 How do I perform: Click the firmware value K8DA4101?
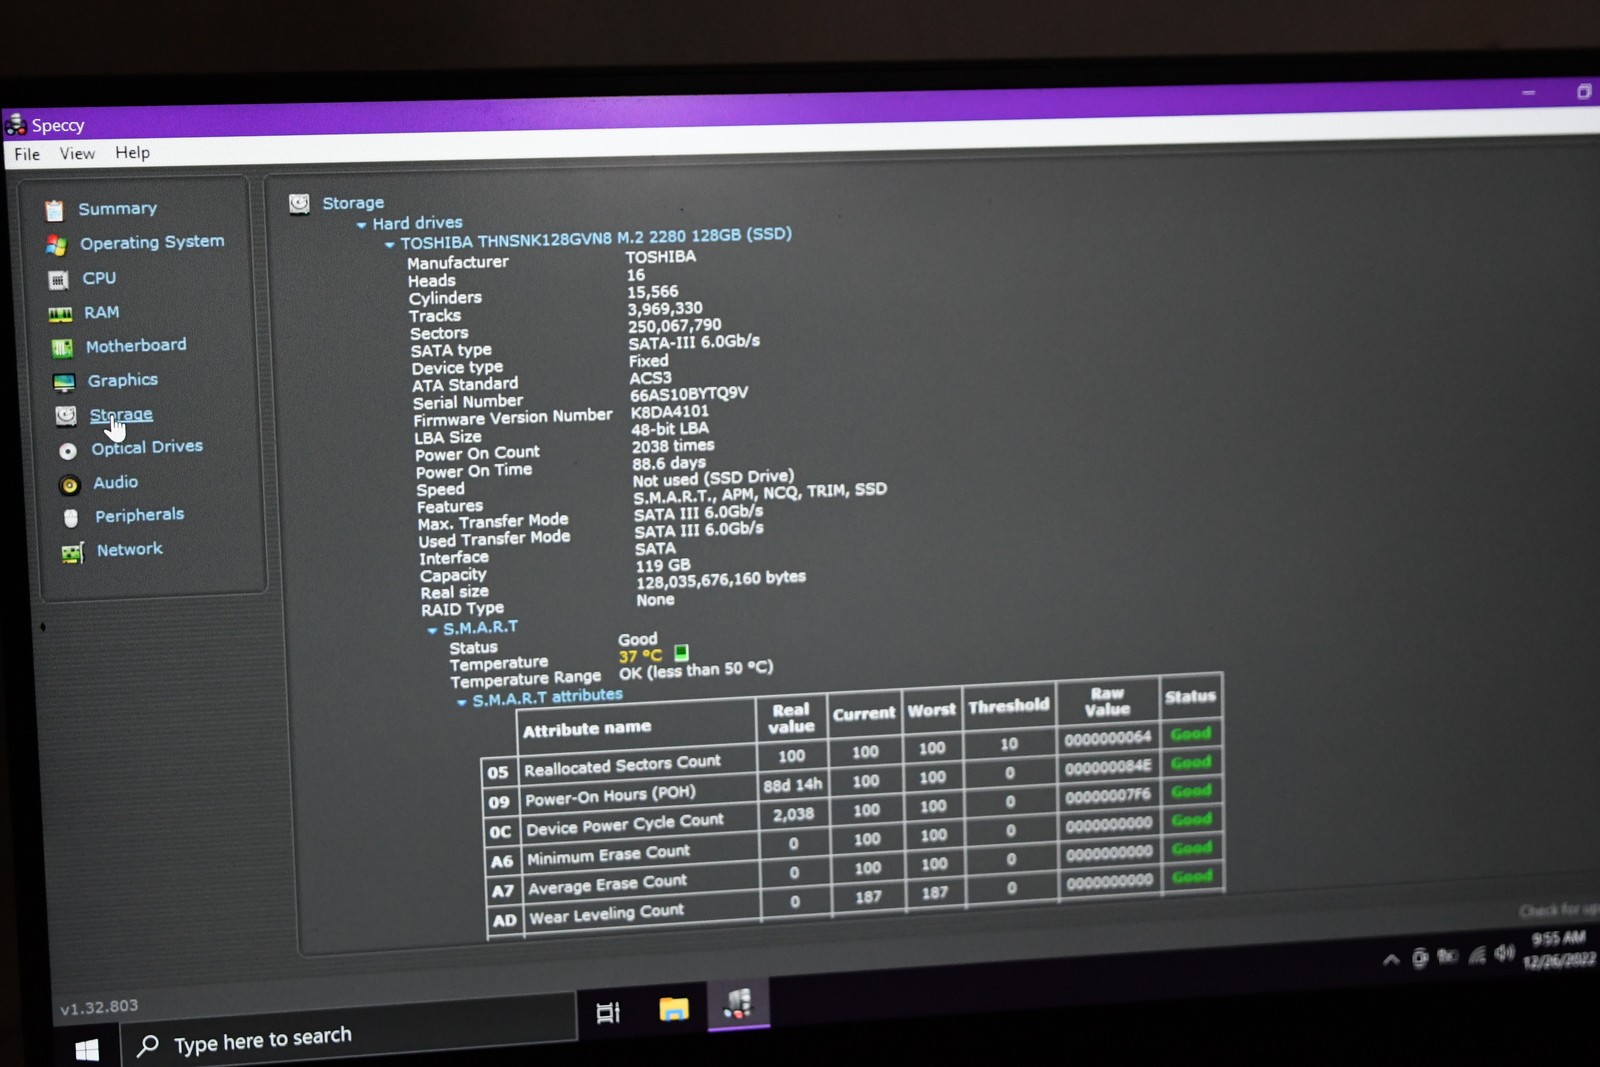tap(670, 411)
